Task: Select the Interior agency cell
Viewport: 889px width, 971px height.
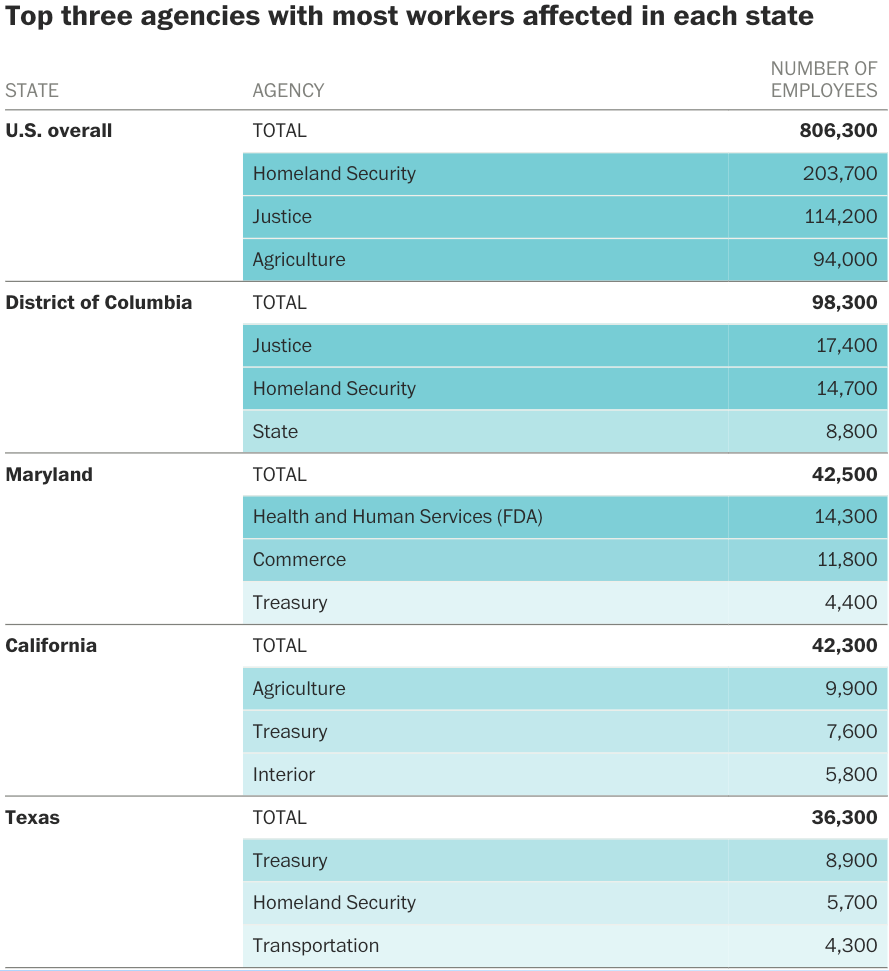Action: 283,775
